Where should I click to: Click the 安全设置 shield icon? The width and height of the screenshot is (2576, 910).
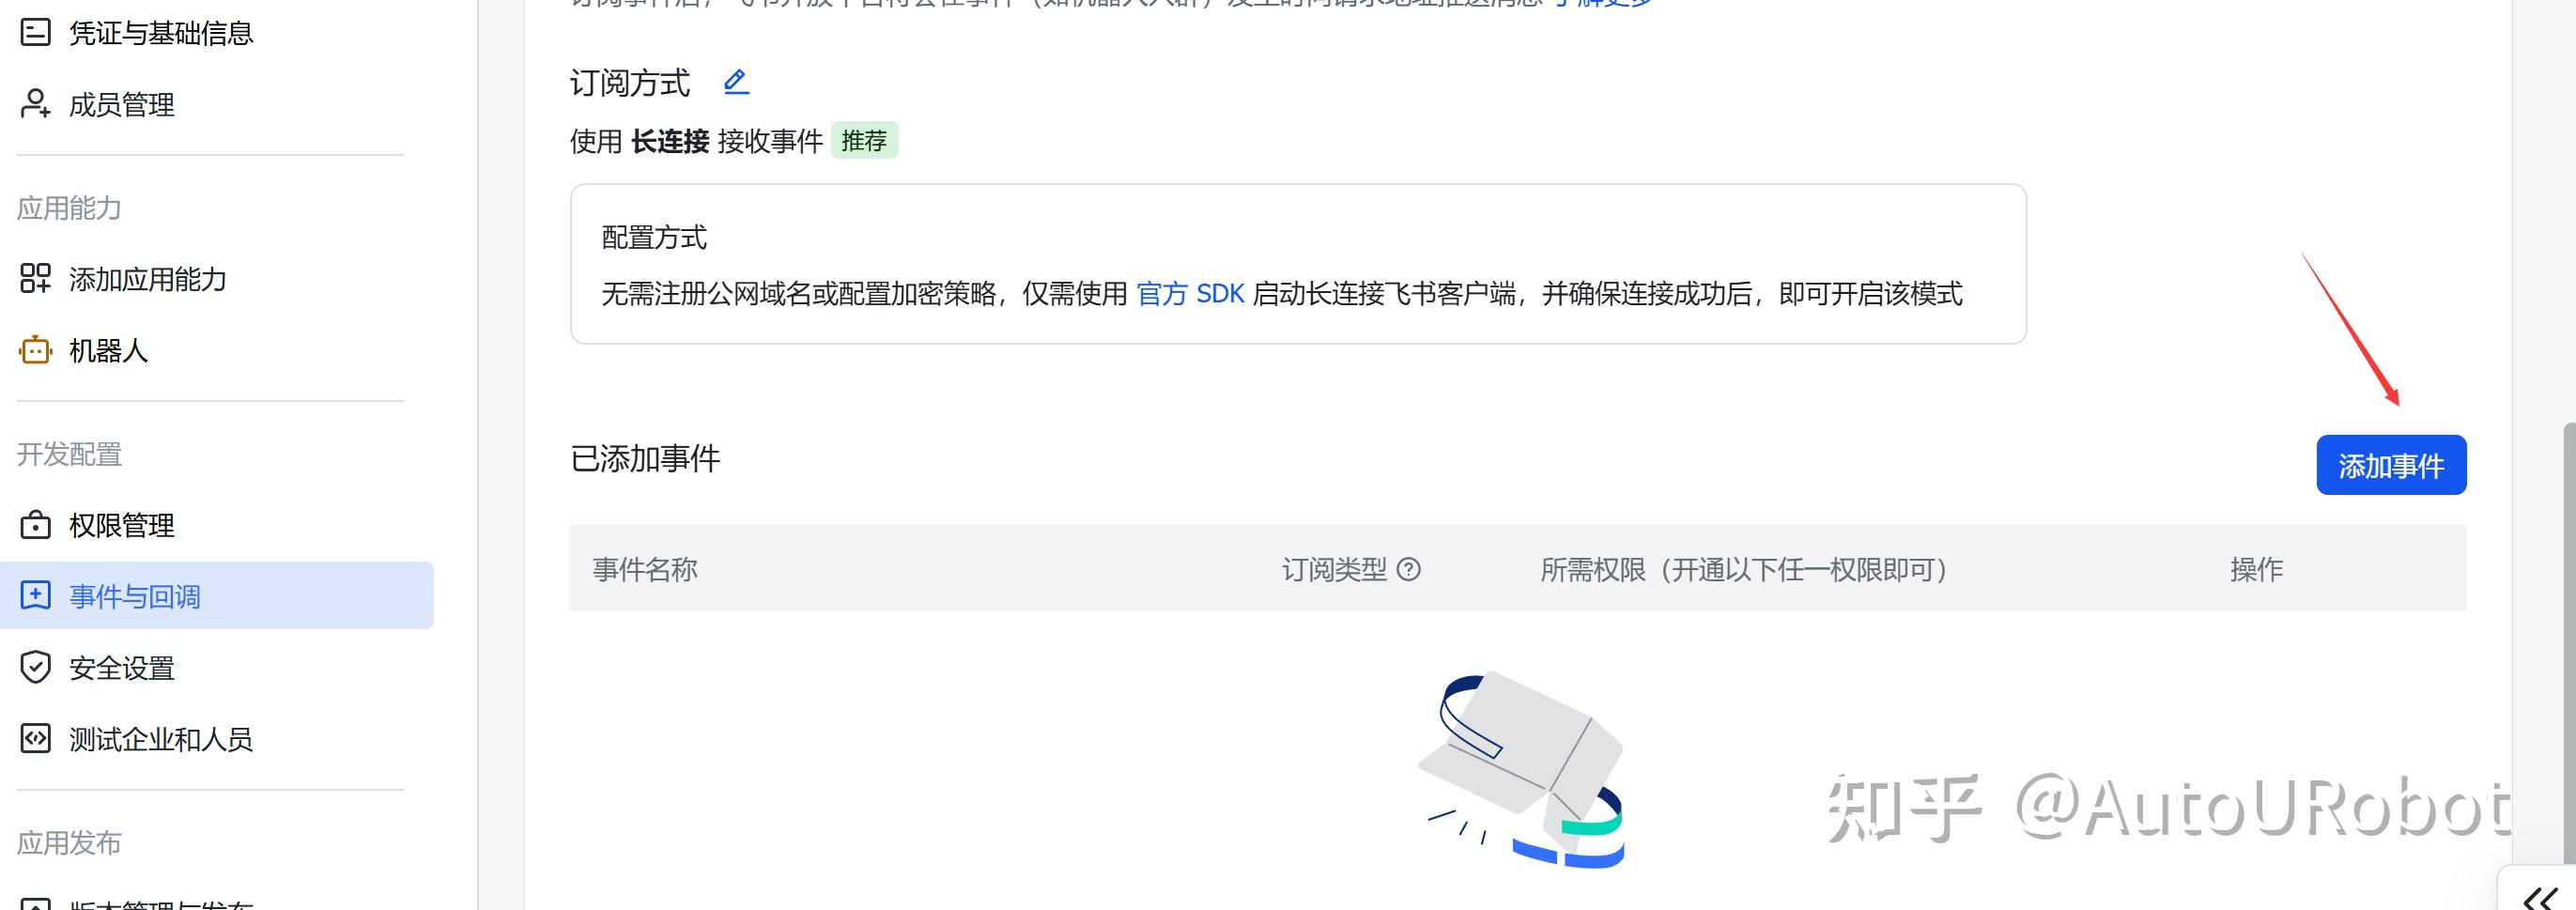click(35, 667)
